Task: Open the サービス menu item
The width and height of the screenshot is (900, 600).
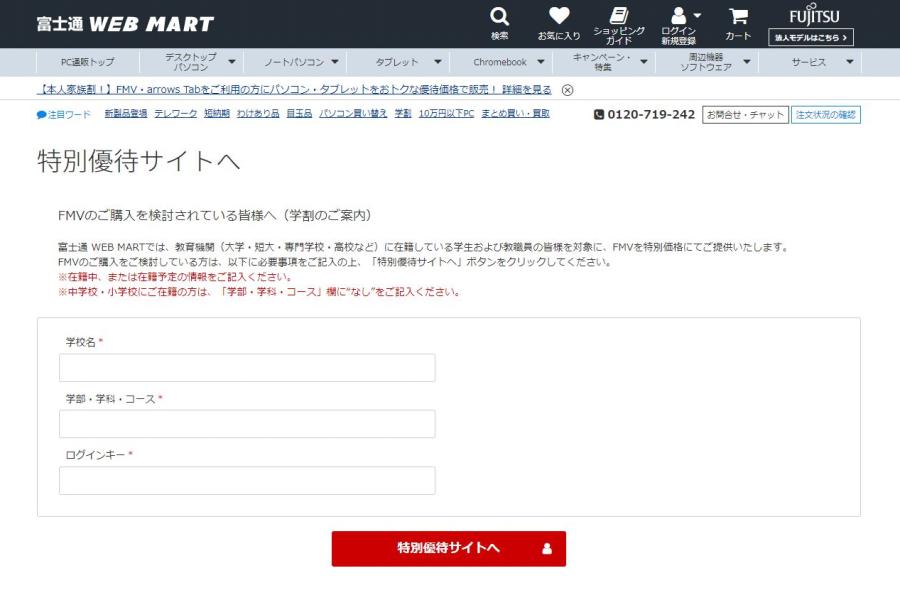Action: (x=809, y=62)
